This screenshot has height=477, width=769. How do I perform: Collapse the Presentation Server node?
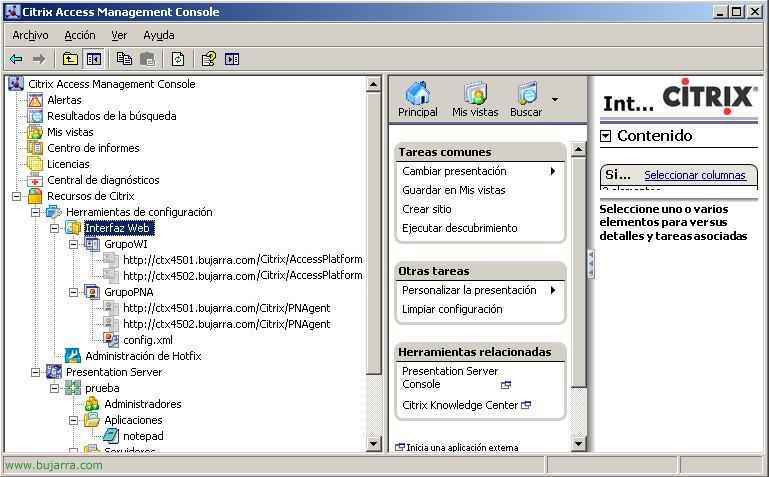35,372
